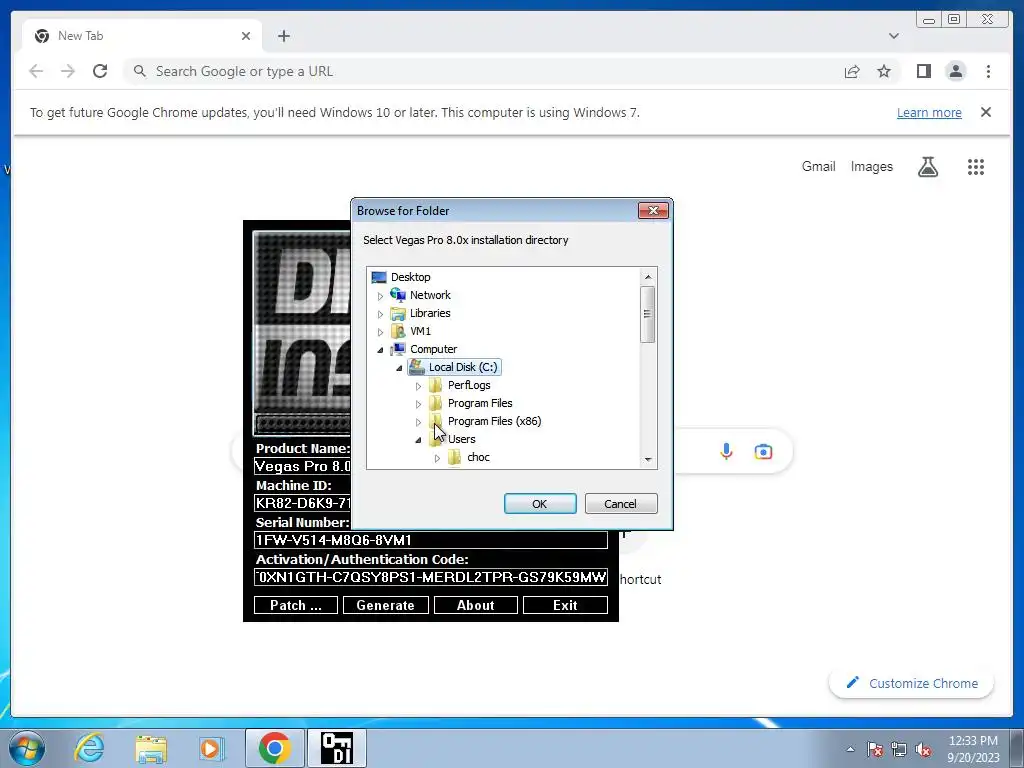
Task: Select the PerfLogs folder
Action: (468, 385)
